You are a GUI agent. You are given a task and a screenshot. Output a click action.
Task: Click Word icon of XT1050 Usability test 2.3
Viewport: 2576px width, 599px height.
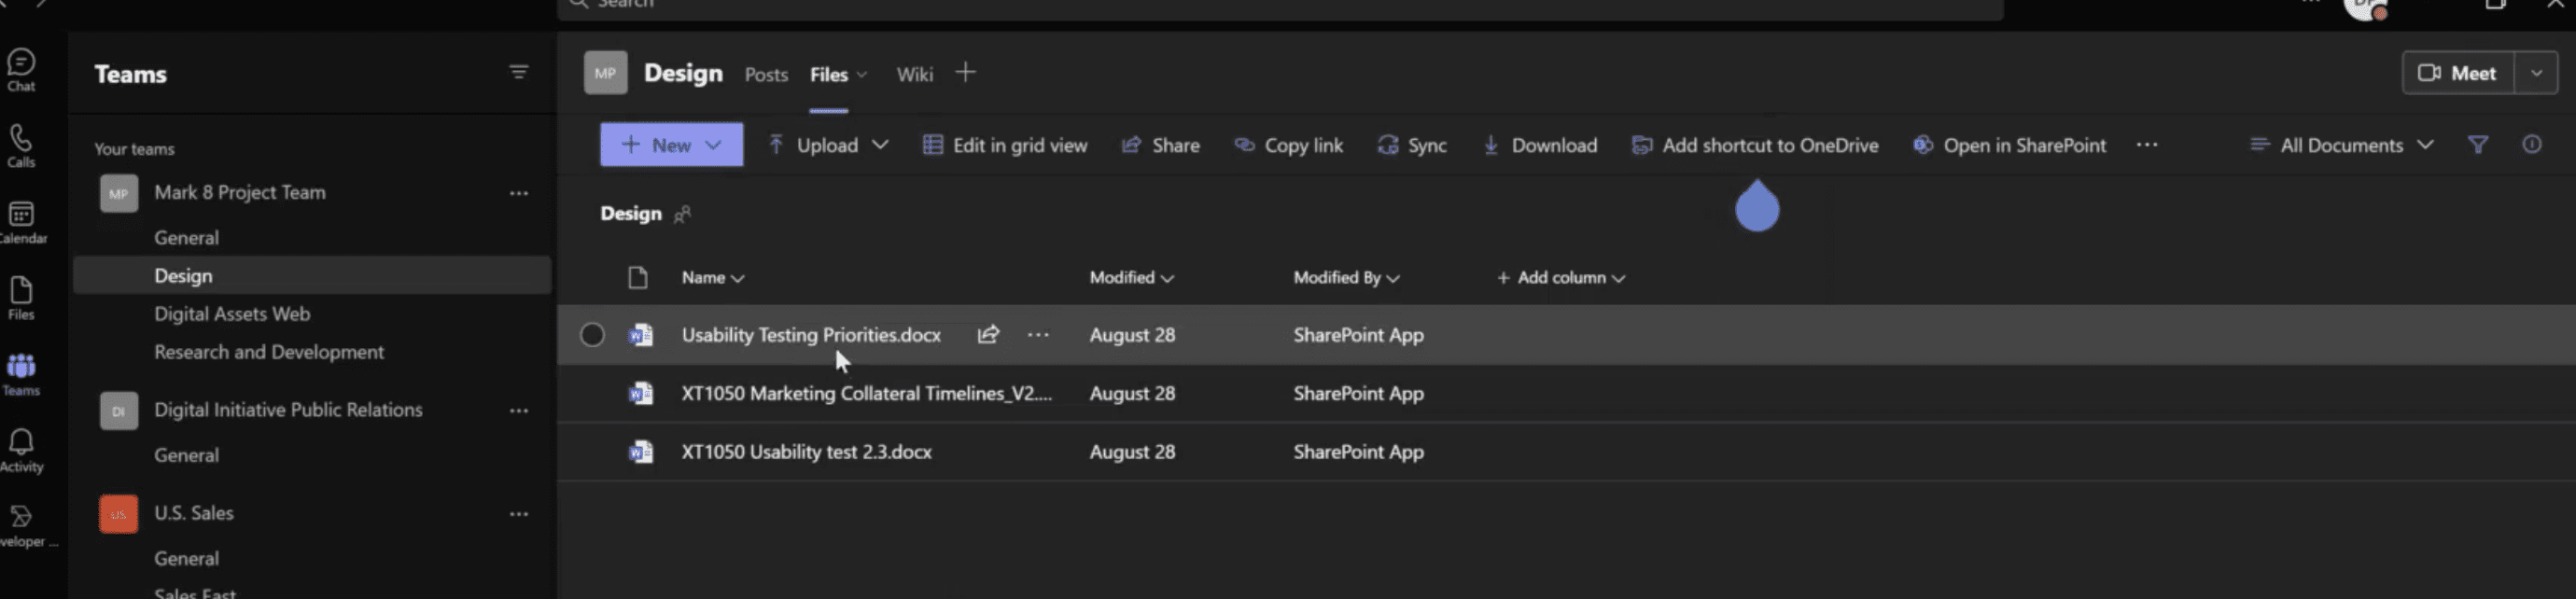tap(640, 452)
